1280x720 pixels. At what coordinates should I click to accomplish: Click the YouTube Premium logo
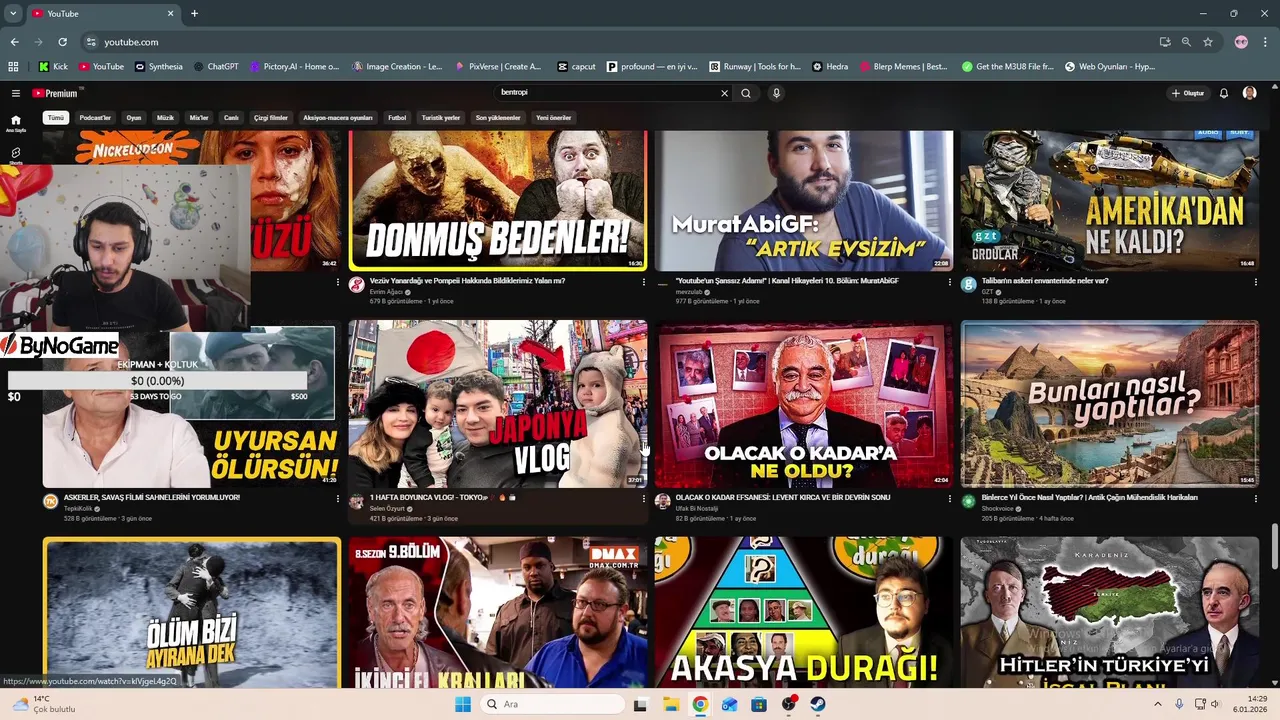coord(55,93)
